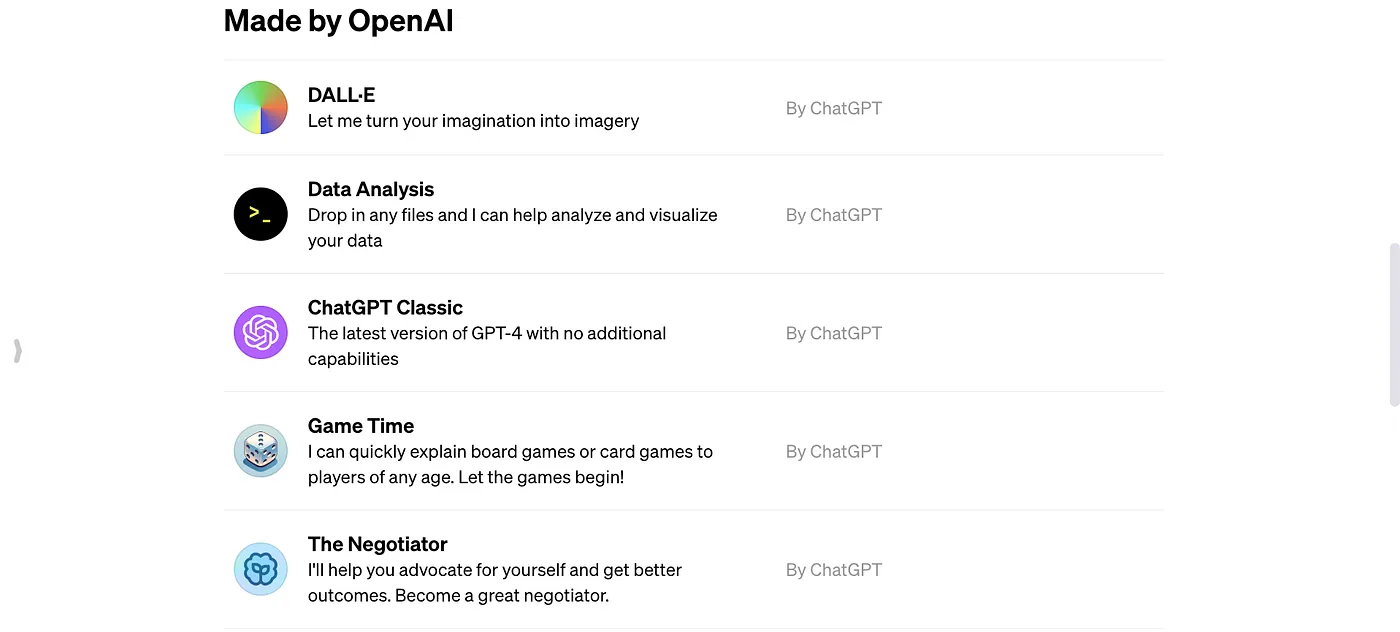Open The Negotiator title link
Screen dimensions: 1400x632
(377, 544)
